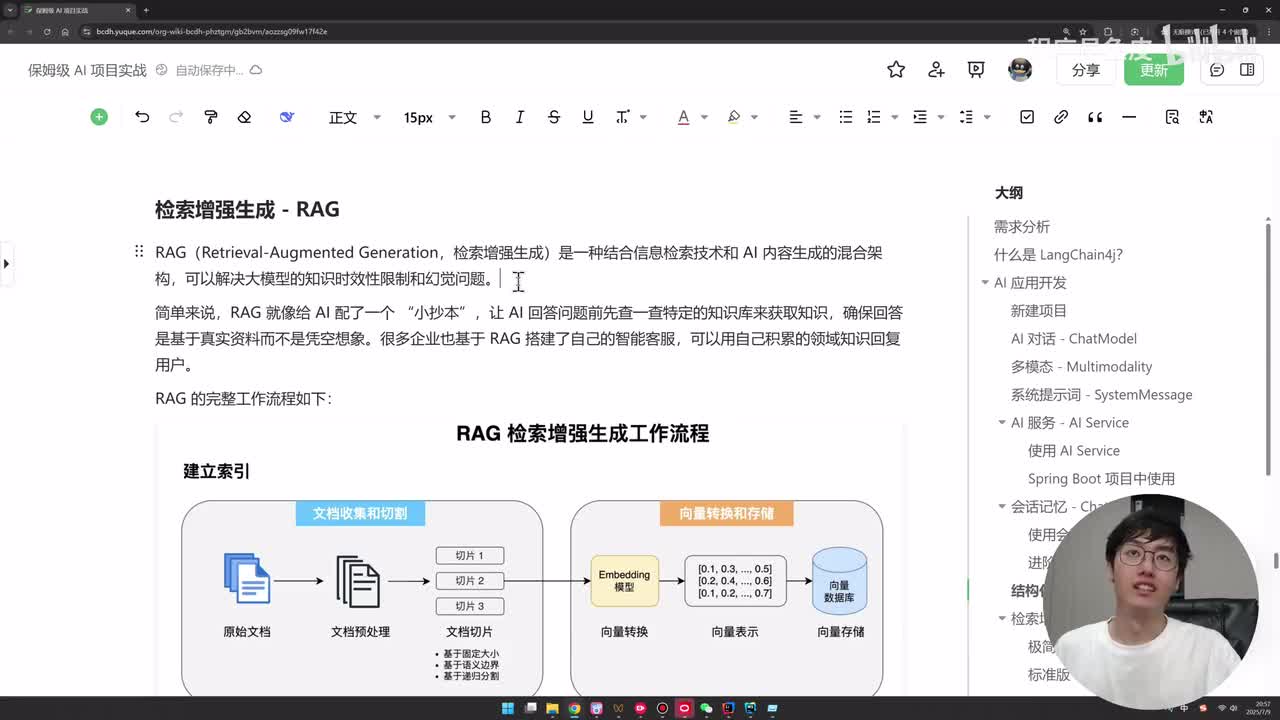The image size is (1280, 720).
Task: Open find and replace
Action: 1172,117
